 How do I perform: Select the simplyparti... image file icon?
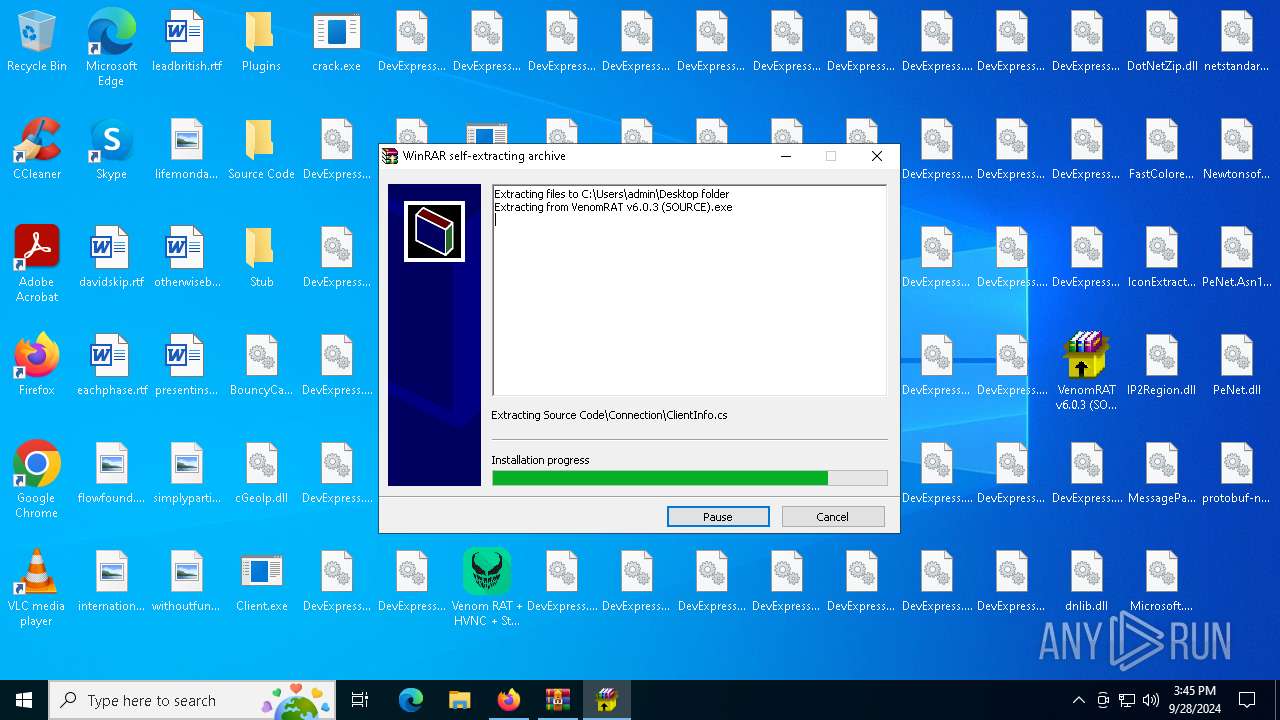[186, 473]
